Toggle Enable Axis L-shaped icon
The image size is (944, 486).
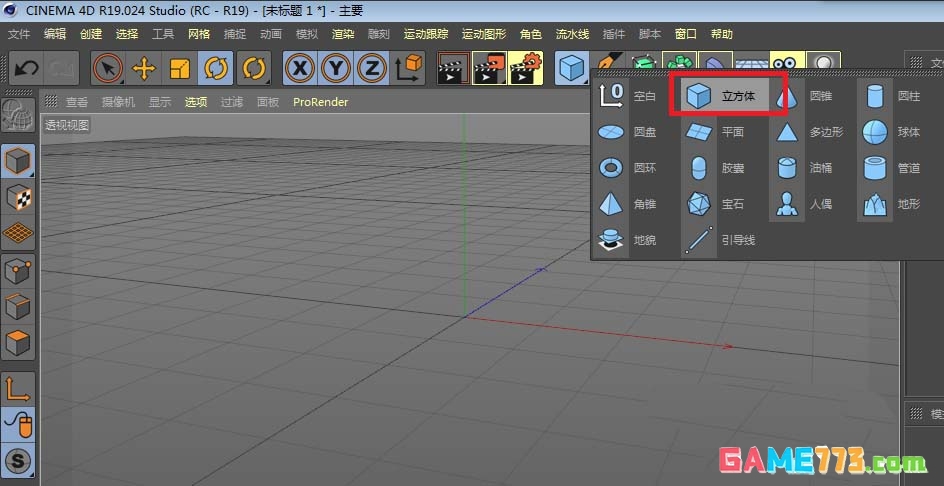[x=17, y=389]
